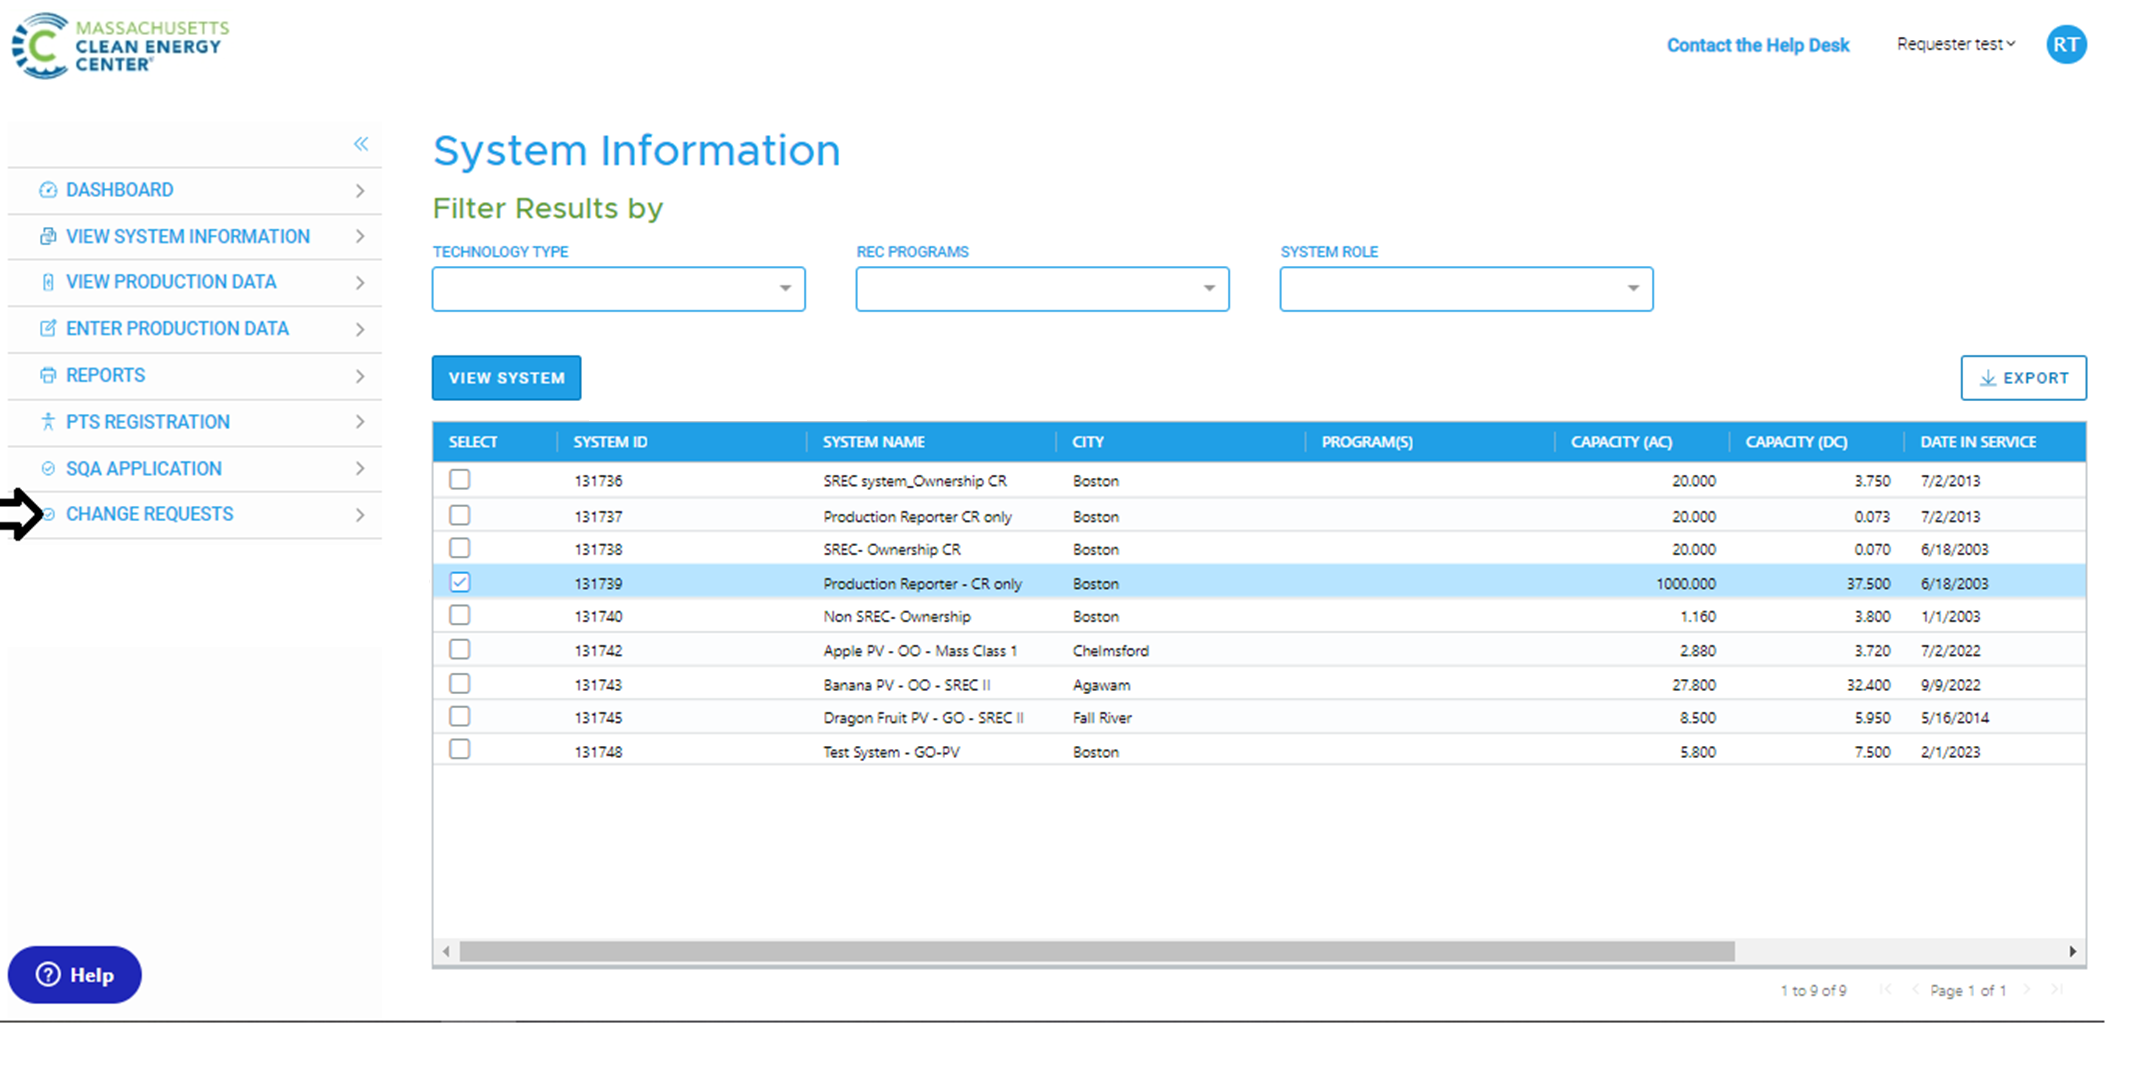The width and height of the screenshot is (2145, 1066).
Task: Click the horizontal scrollbar under the table
Action: point(1096,952)
